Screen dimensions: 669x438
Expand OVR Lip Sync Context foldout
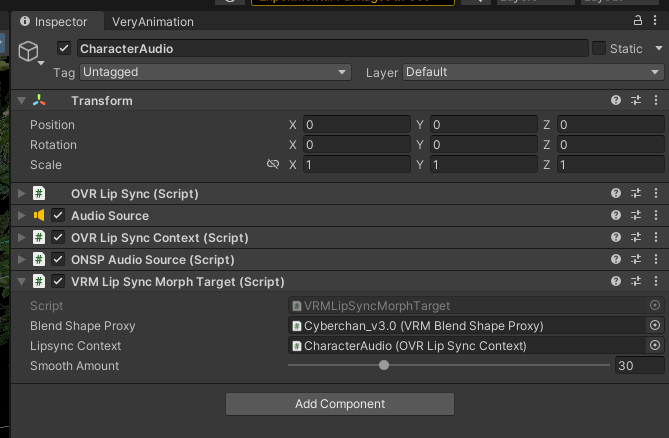pyautogui.click(x=21, y=238)
